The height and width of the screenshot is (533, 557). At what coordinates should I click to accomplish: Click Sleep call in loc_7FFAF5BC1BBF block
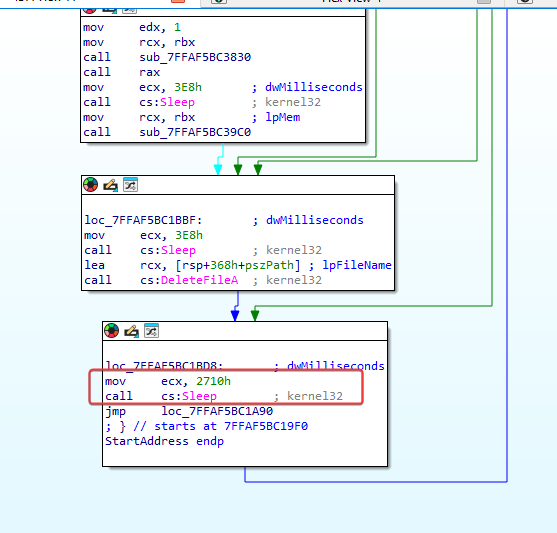click(178, 251)
